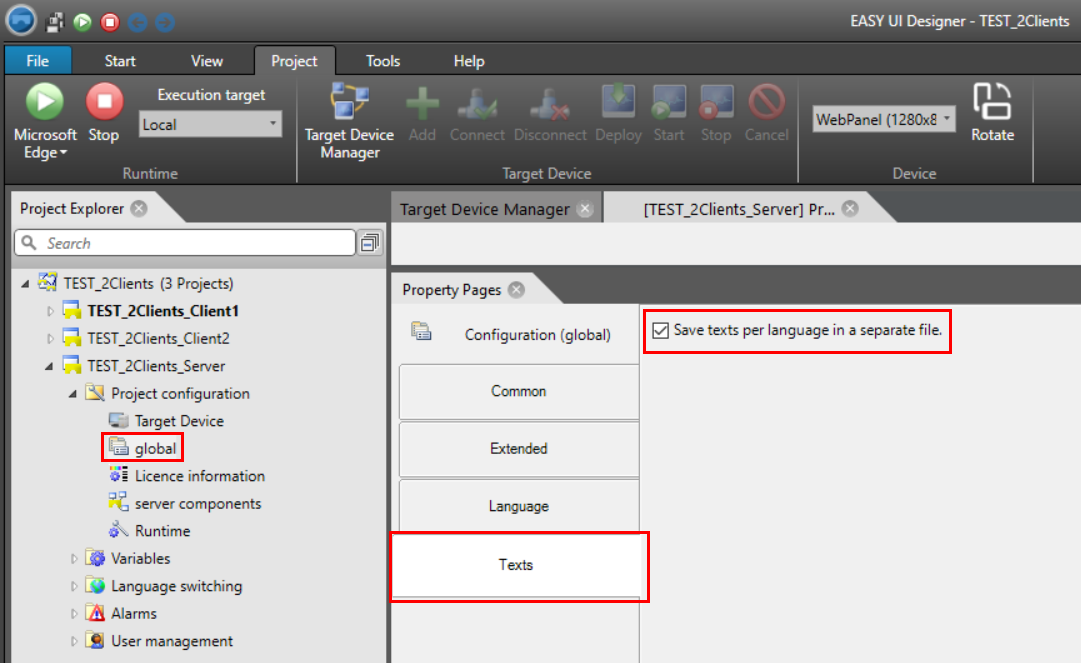Switch to the Target Device Manager tab
1081x663 pixels.
click(x=484, y=209)
